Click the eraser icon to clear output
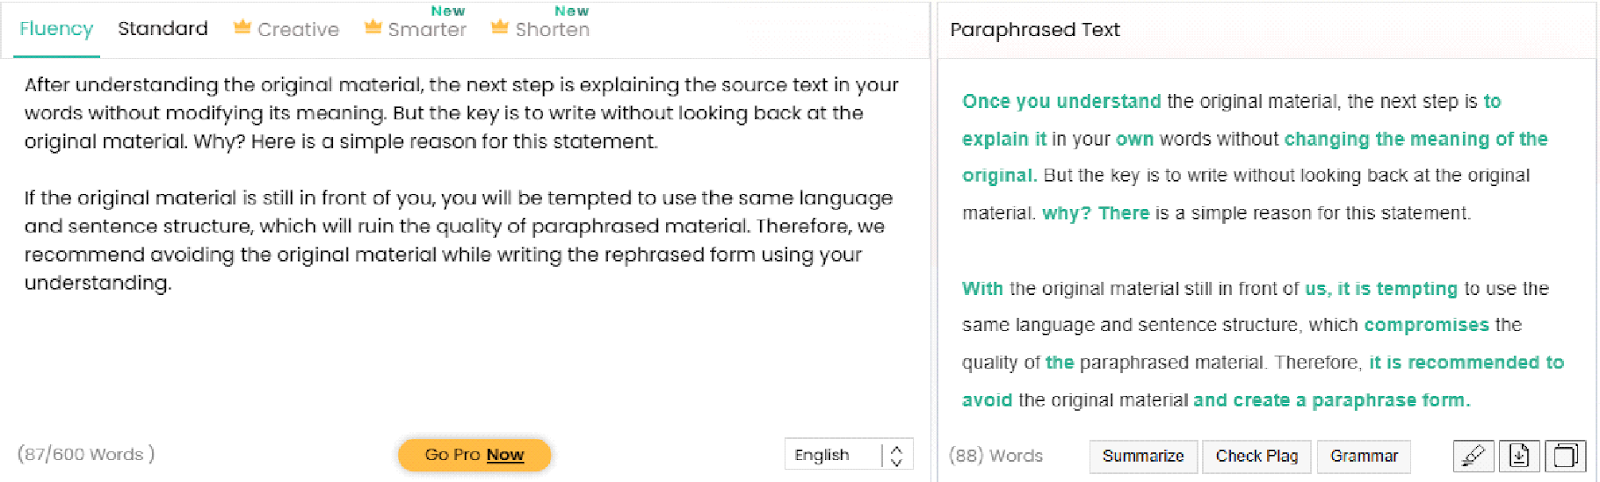This screenshot has width=1600, height=482. tap(1473, 456)
